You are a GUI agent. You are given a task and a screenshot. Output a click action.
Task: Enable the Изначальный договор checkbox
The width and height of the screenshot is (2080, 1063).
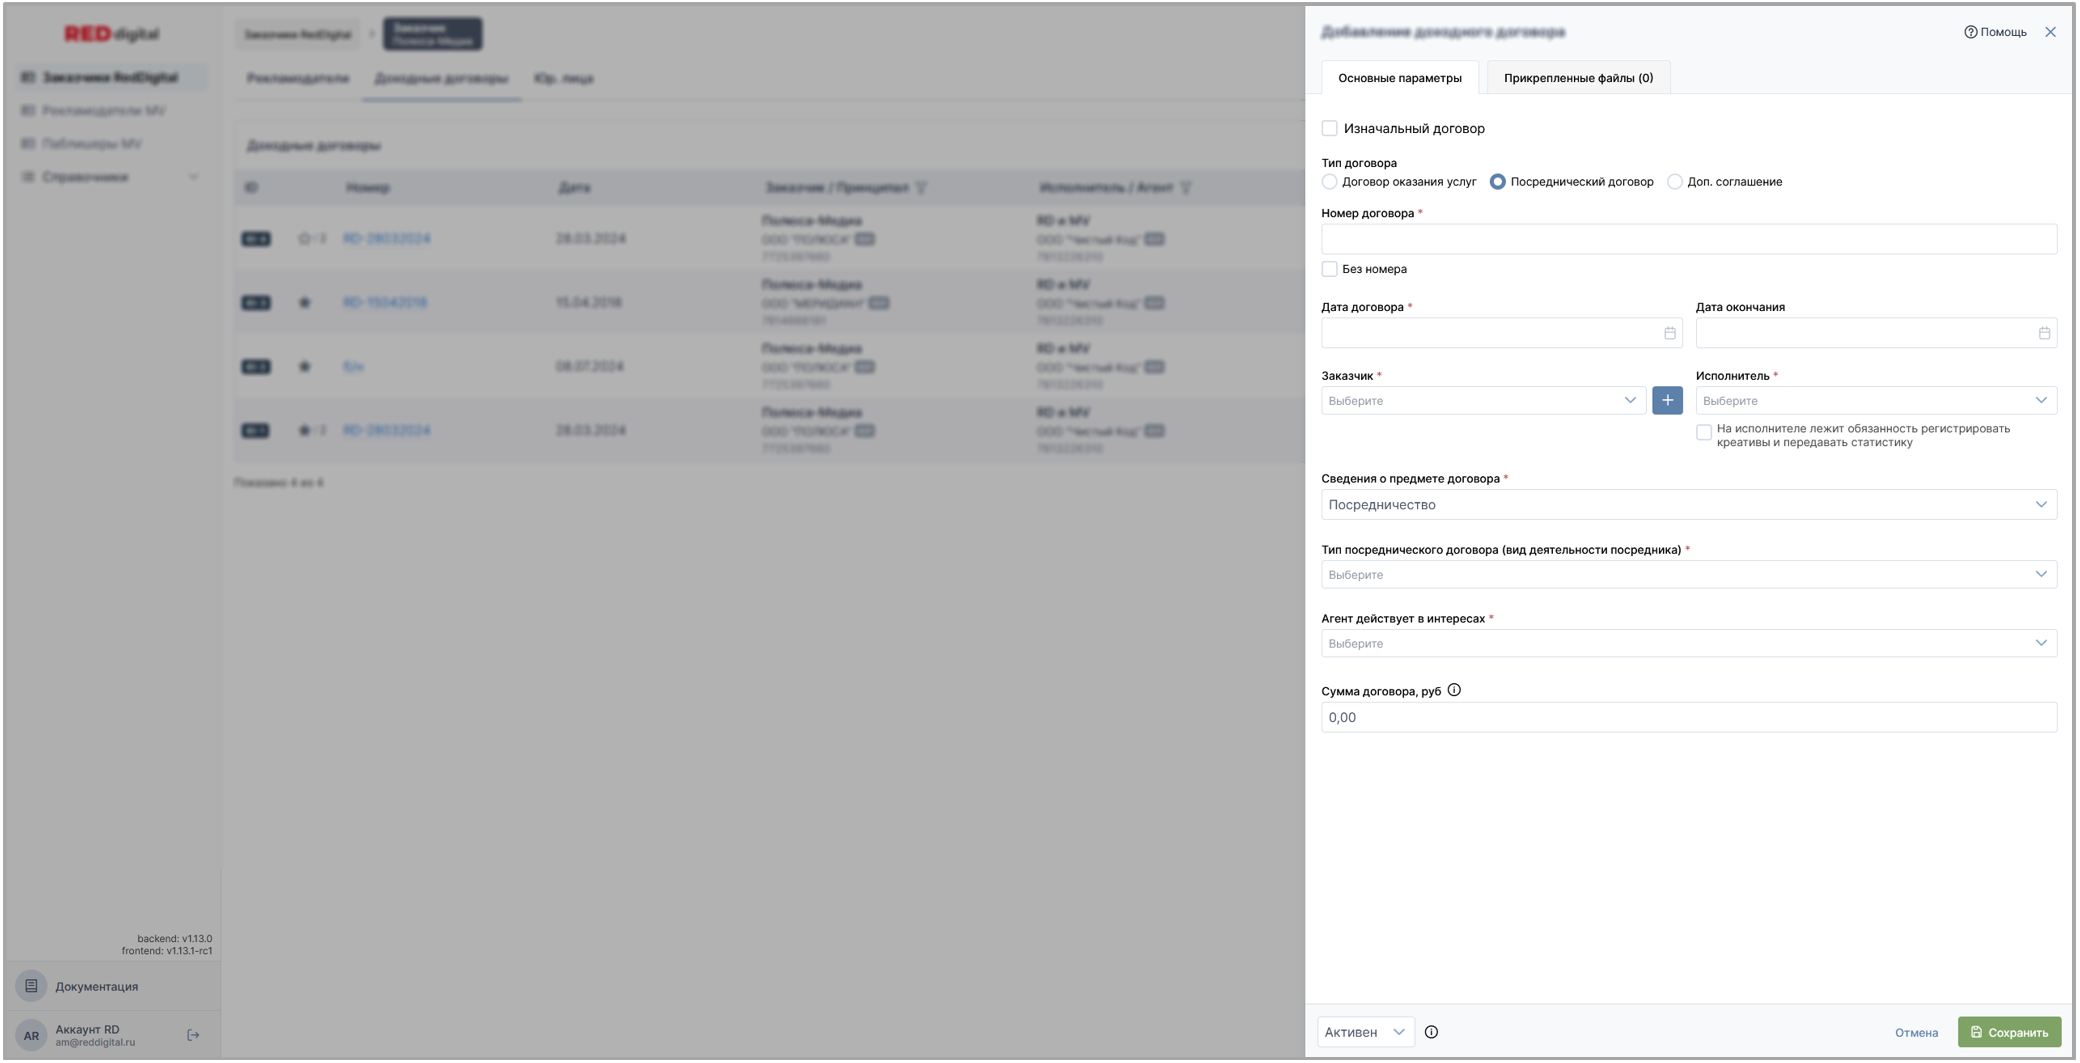pyautogui.click(x=1329, y=128)
